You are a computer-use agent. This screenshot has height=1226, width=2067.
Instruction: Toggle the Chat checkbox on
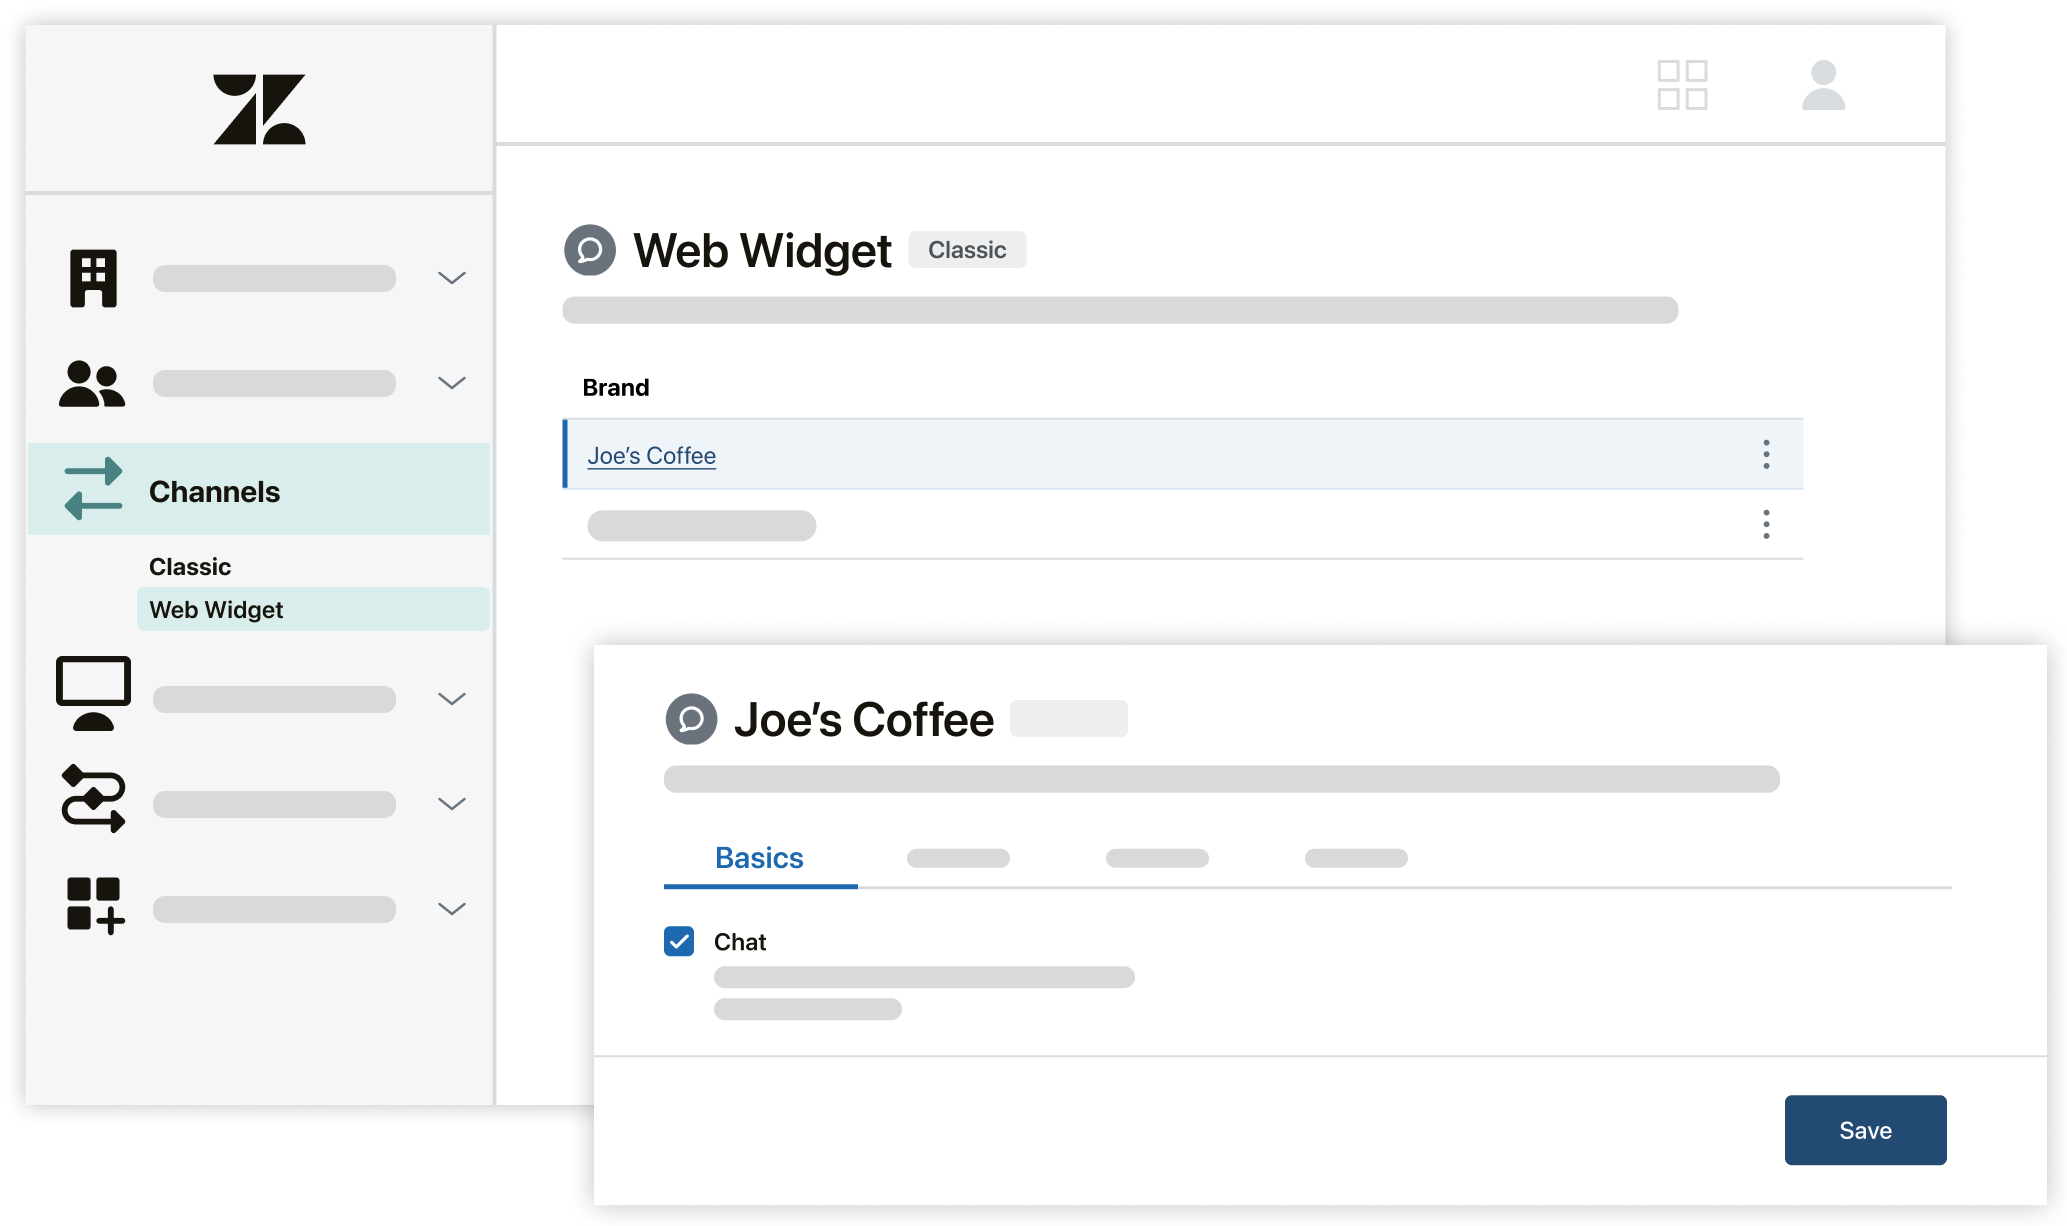[x=680, y=940]
